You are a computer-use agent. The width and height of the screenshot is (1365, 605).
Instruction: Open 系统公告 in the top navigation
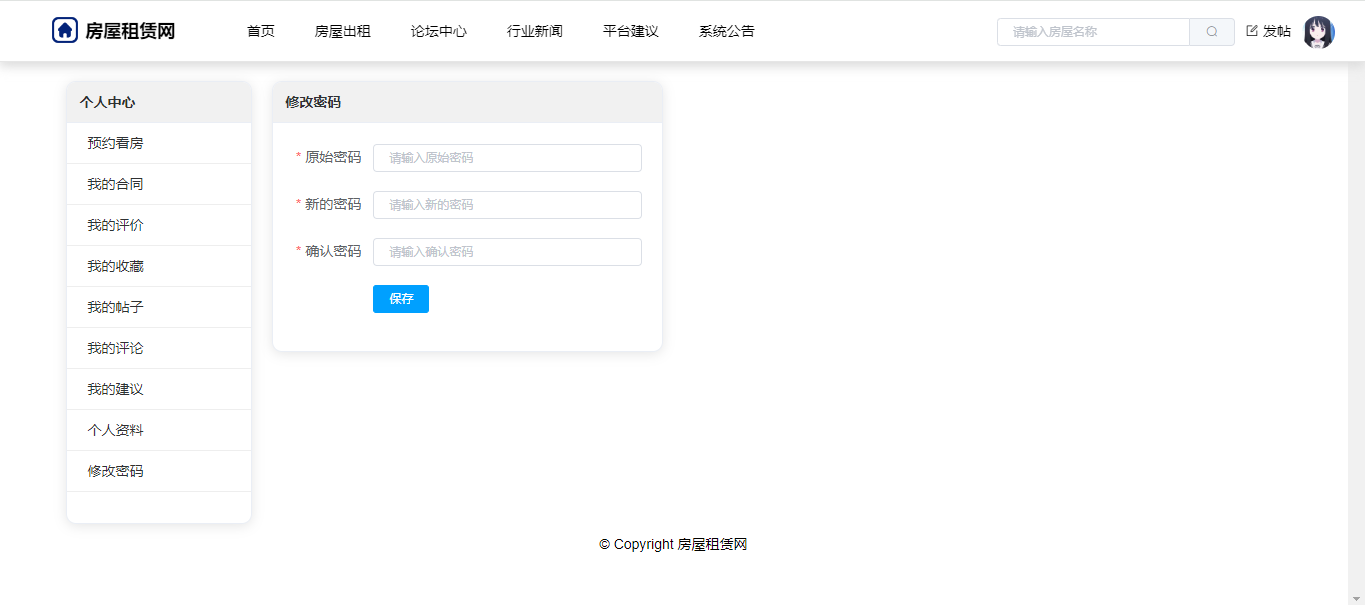click(x=727, y=31)
